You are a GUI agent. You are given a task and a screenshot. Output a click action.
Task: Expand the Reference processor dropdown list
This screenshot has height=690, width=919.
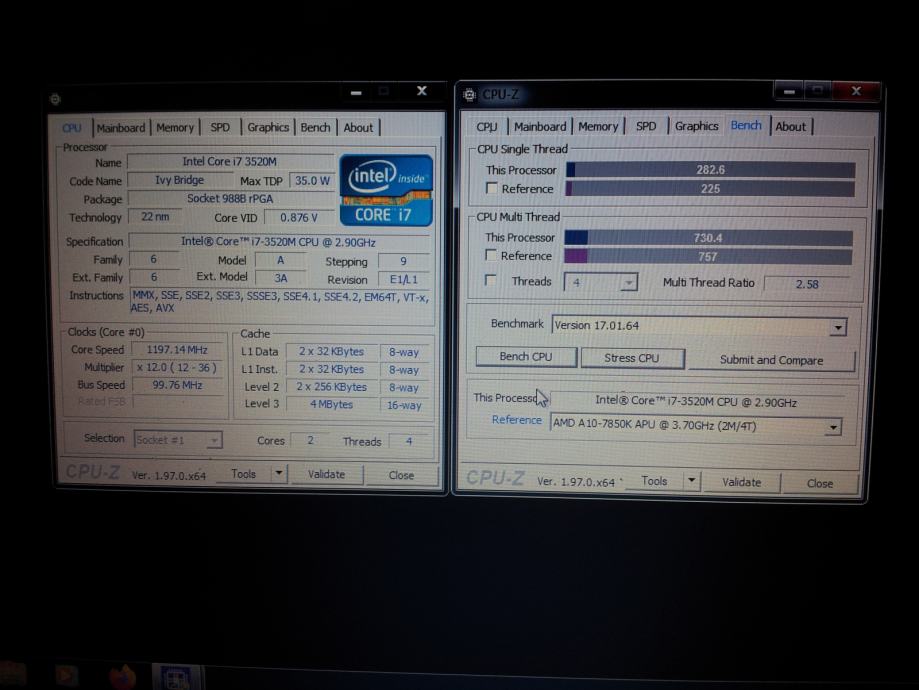[x=832, y=427]
